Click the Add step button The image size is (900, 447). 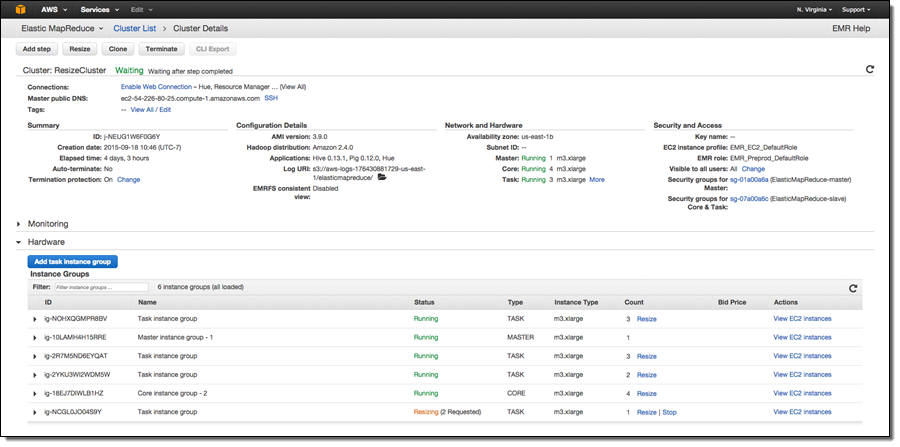[x=37, y=49]
